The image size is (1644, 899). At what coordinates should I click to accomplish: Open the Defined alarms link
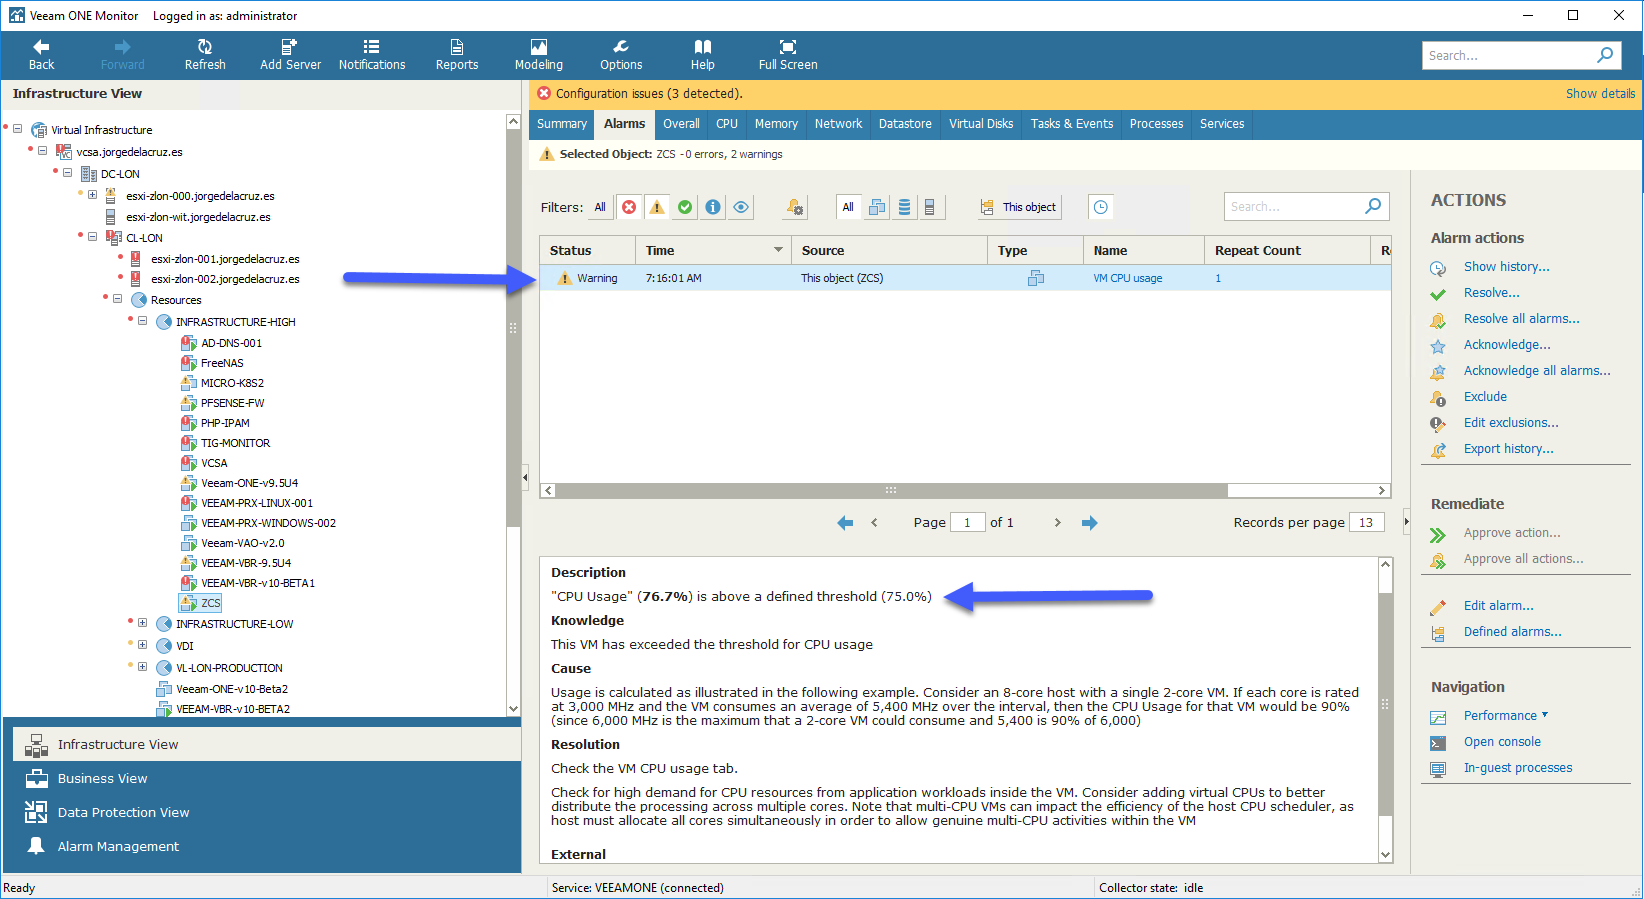(x=1512, y=632)
